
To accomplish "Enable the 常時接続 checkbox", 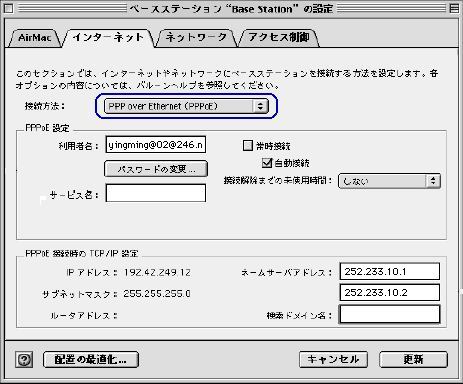I will pos(248,145).
